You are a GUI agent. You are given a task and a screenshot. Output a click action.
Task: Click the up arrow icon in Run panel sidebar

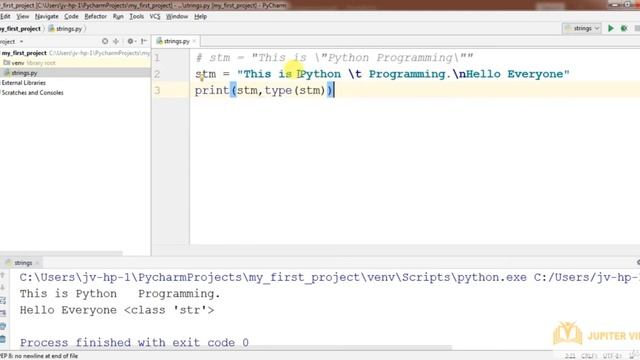pyautogui.click(x=2, y=276)
